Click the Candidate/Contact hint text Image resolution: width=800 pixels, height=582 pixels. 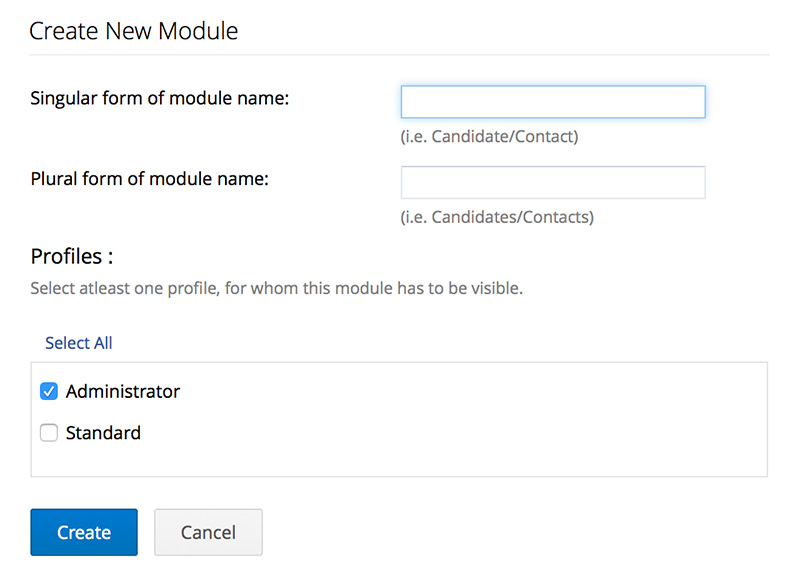490,136
